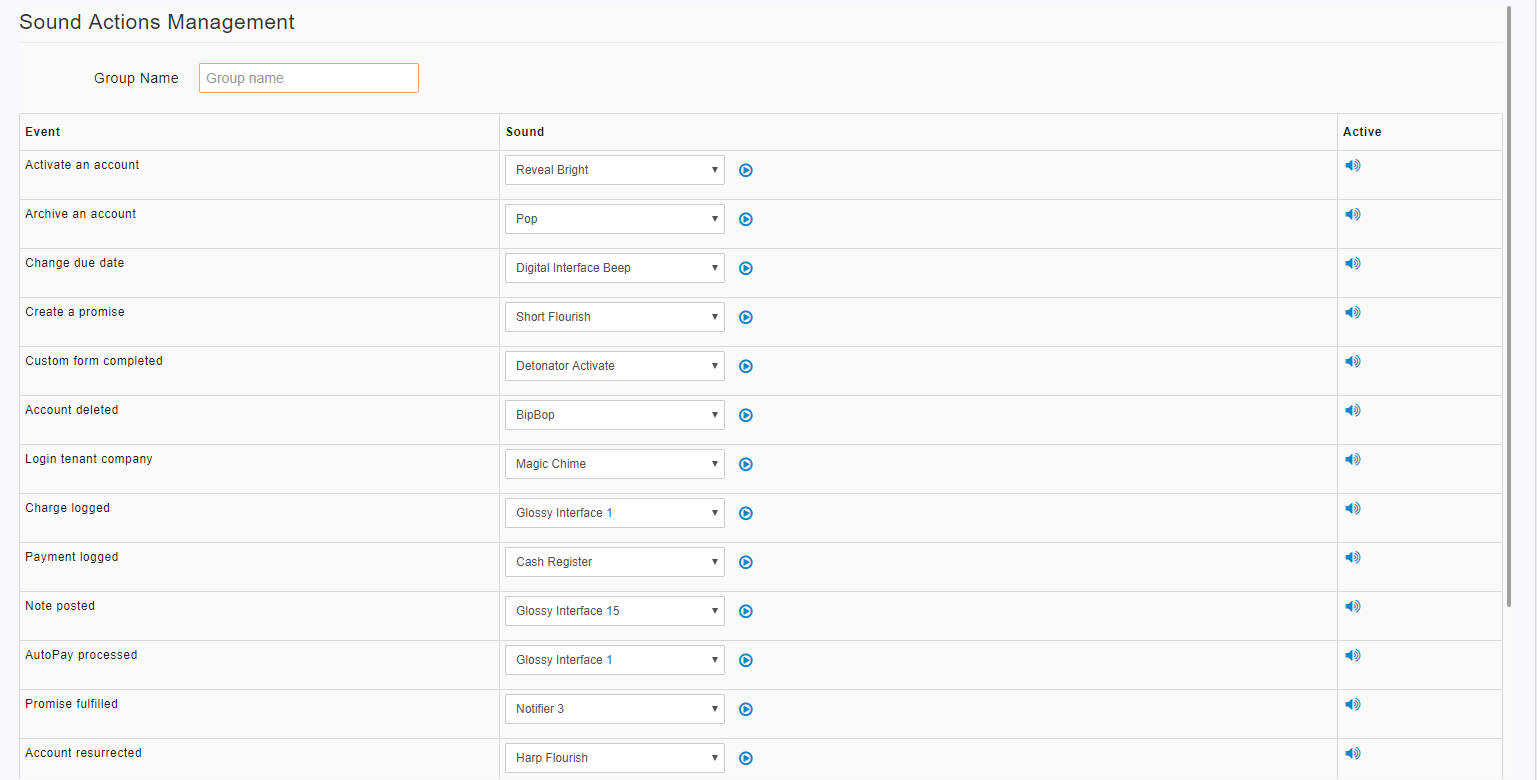Open the Notifier 3 sound dropdown

point(615,709)
